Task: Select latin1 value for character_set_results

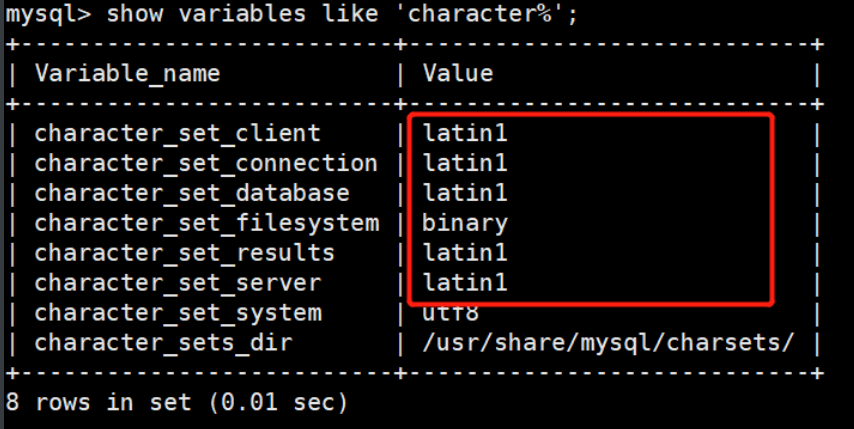Action: tap(465, 253)
